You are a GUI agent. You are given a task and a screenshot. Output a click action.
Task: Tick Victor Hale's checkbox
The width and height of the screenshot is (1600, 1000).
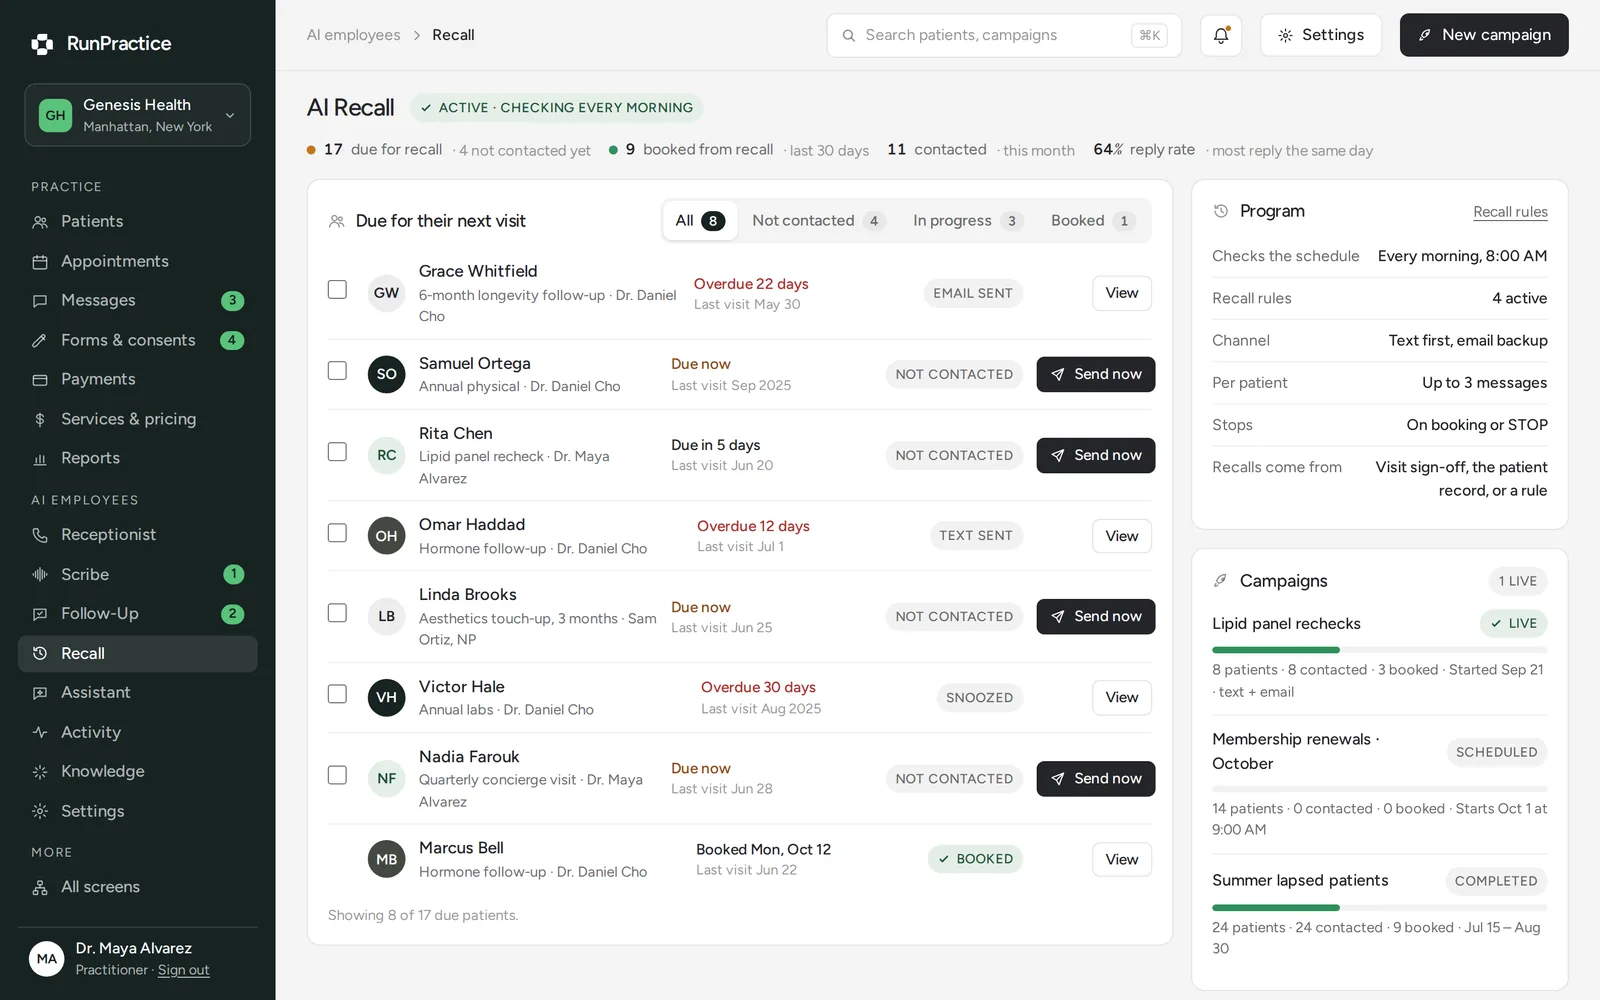[x=337, y=693]
